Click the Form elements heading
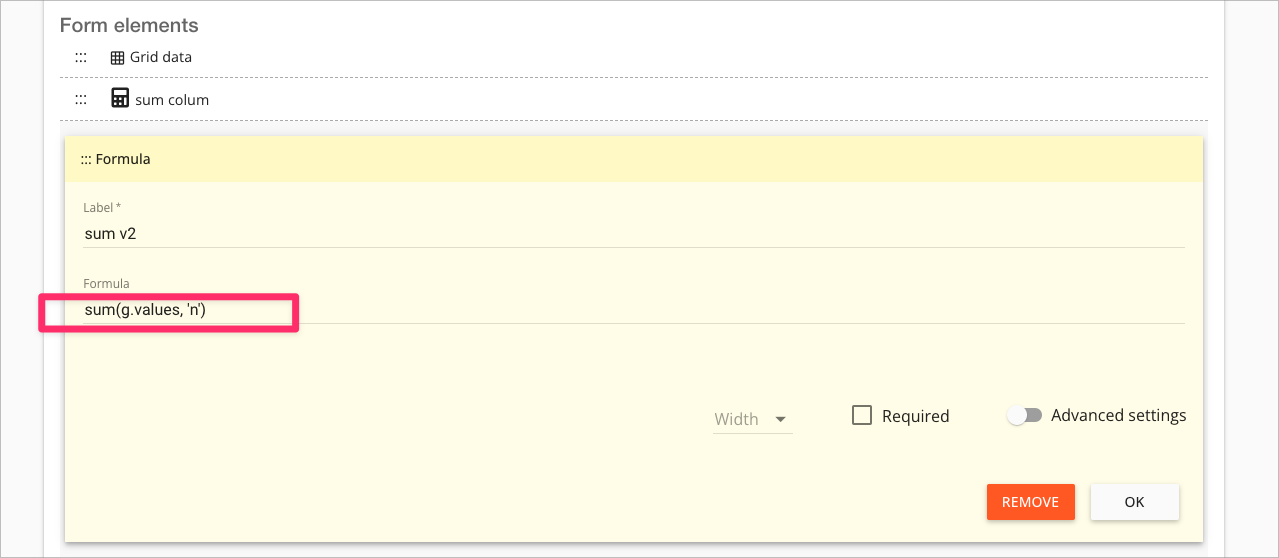This screenshot has height=558, width=1279. (129, 25)
